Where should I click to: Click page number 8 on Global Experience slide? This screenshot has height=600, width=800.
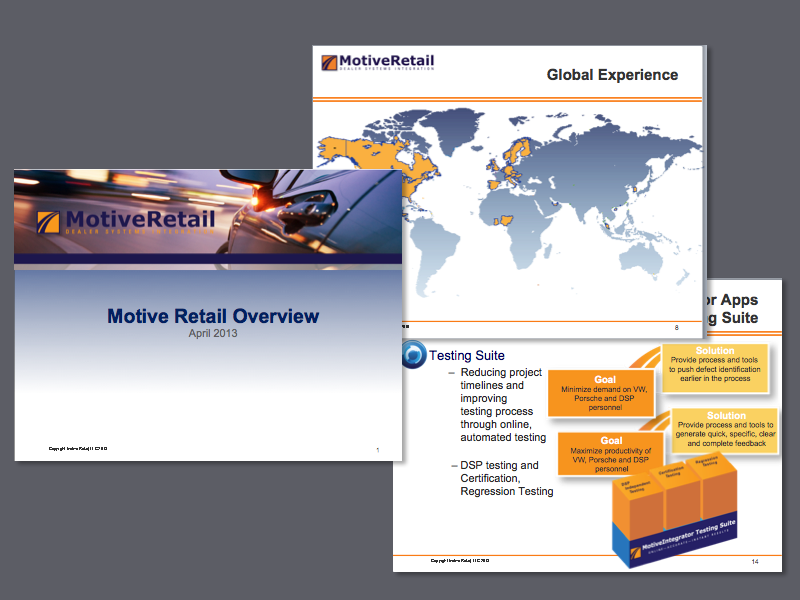click(x=677, y=328)
